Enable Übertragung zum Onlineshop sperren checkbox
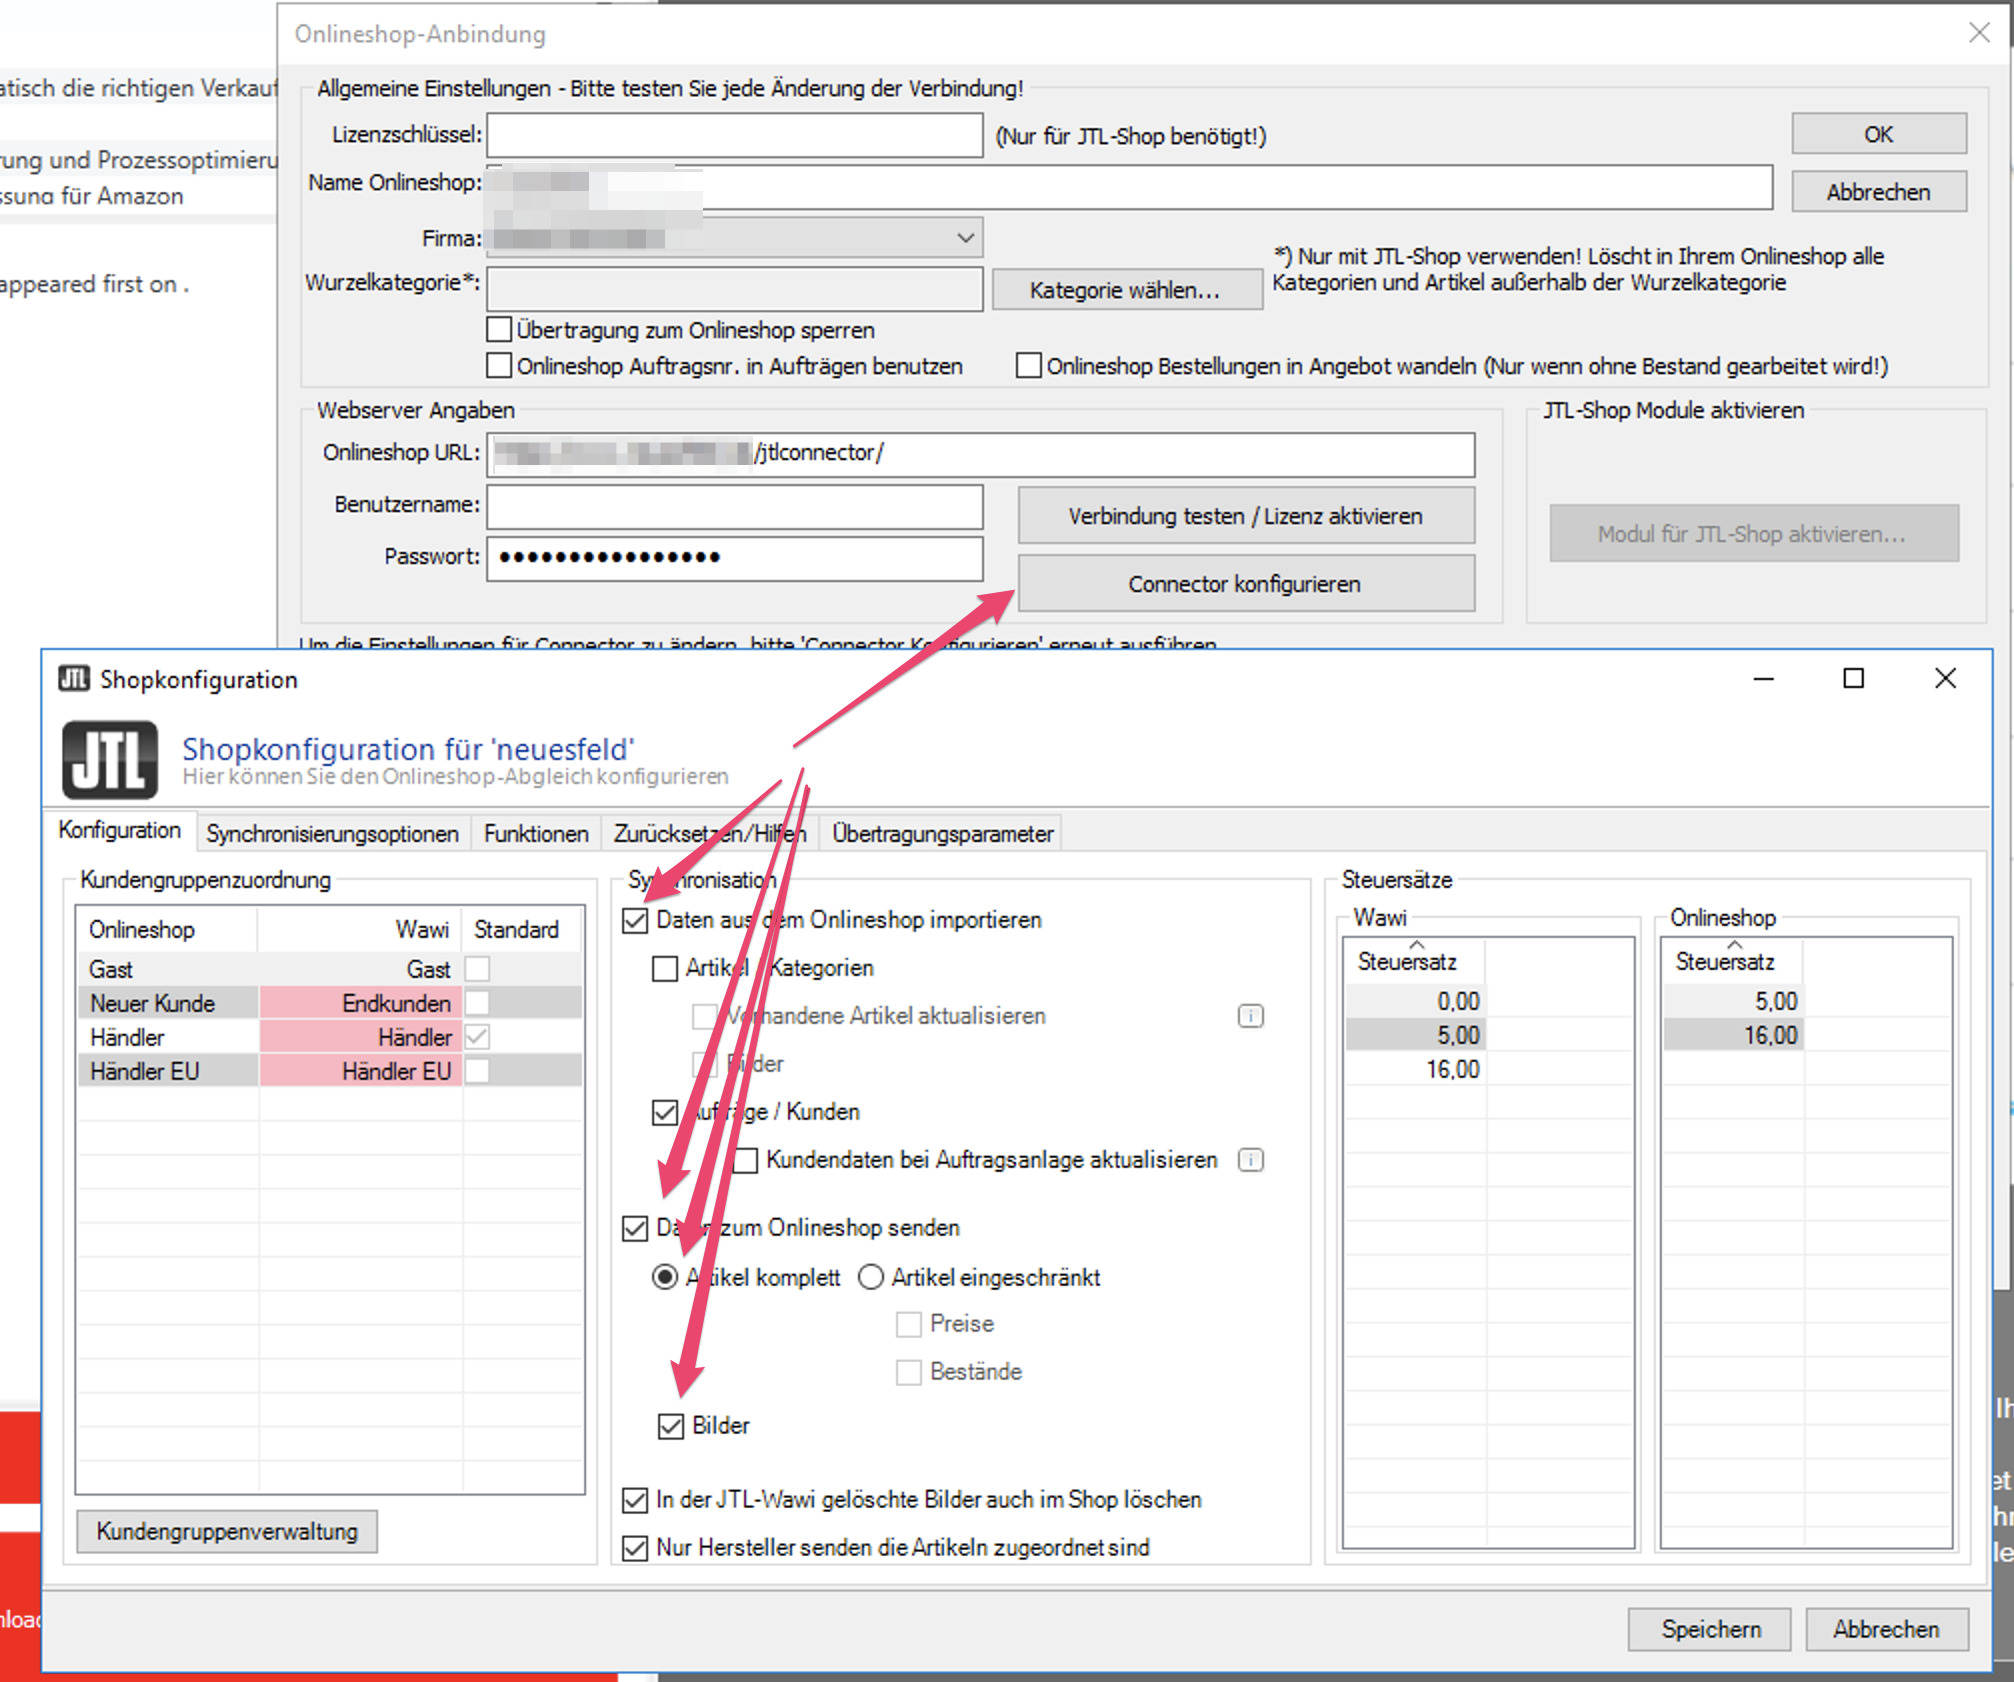This screenshot has height=1682, width=2014. click(x=499, y=329)
